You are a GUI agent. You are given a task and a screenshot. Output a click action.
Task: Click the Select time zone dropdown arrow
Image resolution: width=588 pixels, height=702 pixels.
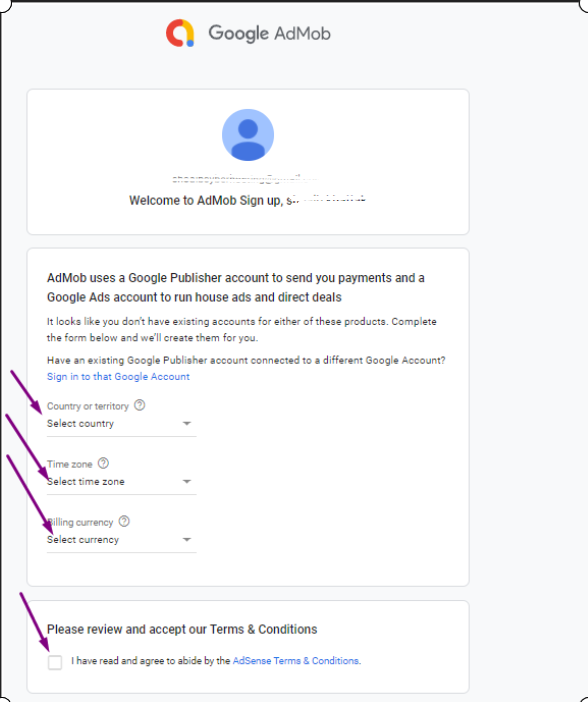(187, 481)
